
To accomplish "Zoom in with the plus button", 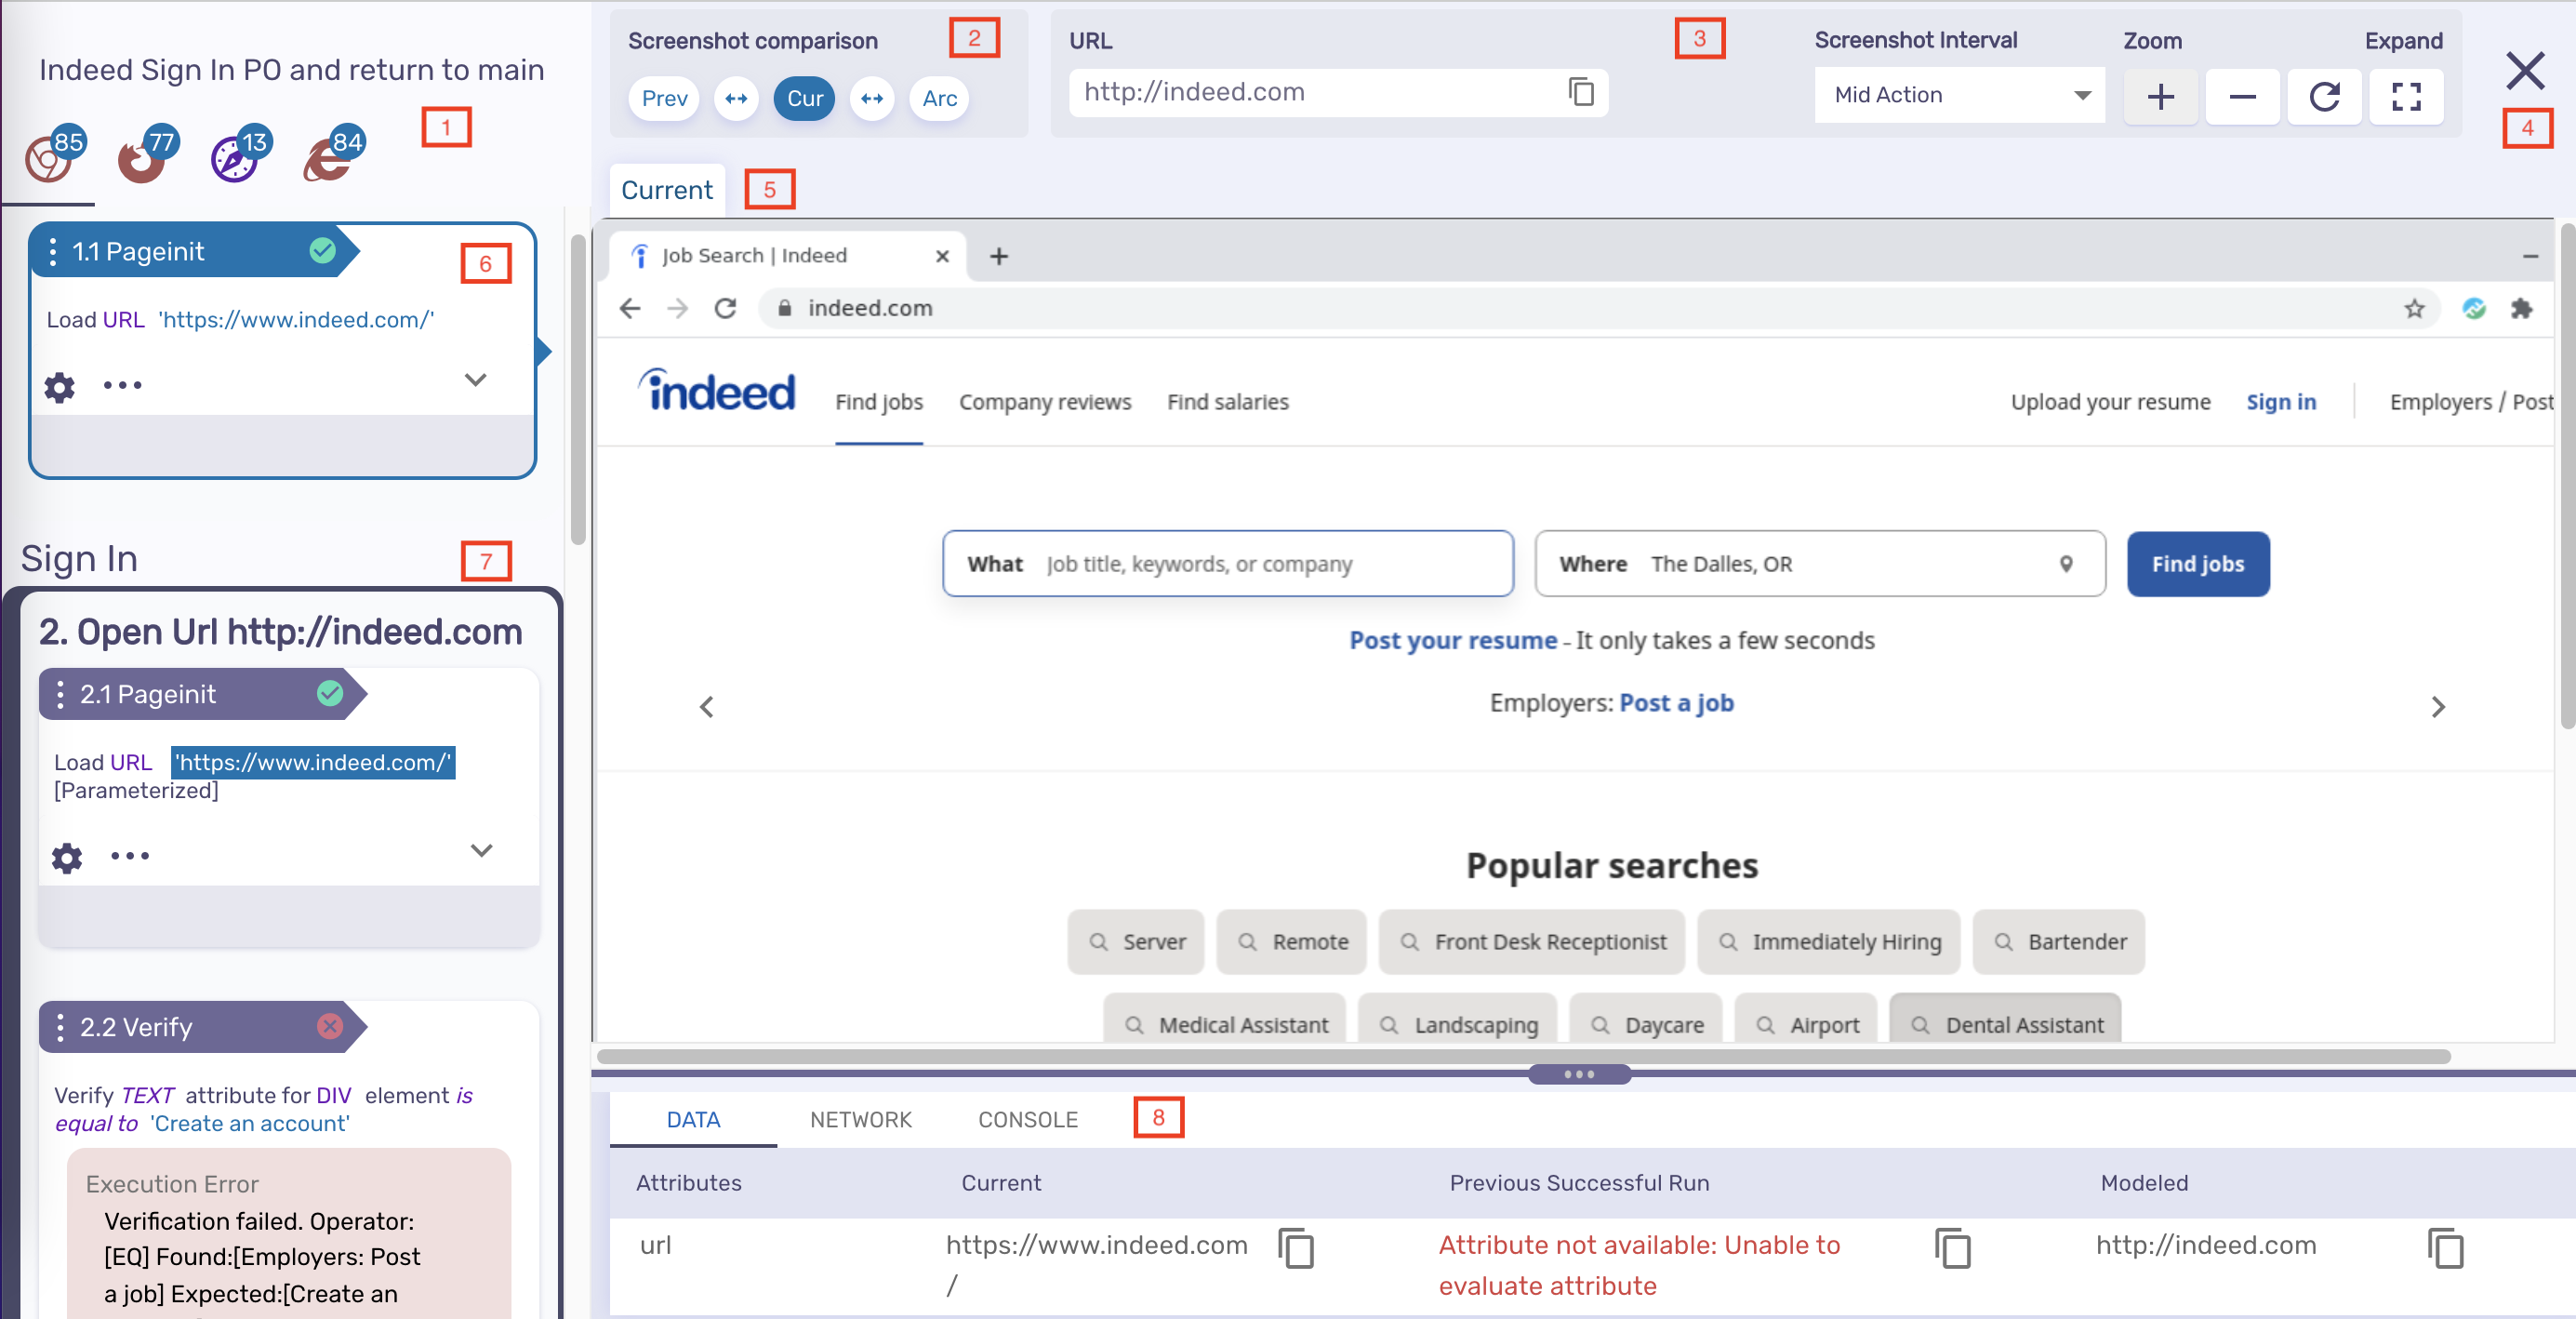I will coord(2160,96).
